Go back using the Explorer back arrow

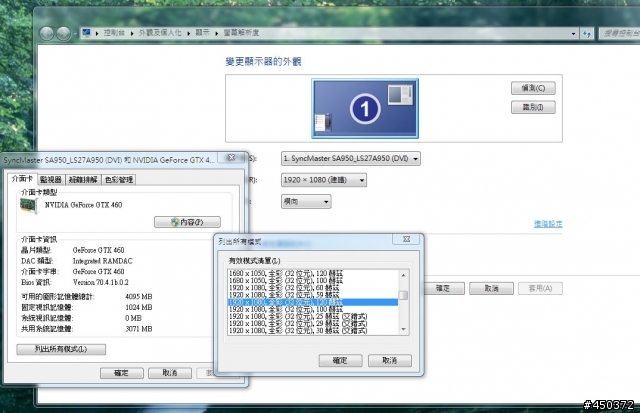47,33
